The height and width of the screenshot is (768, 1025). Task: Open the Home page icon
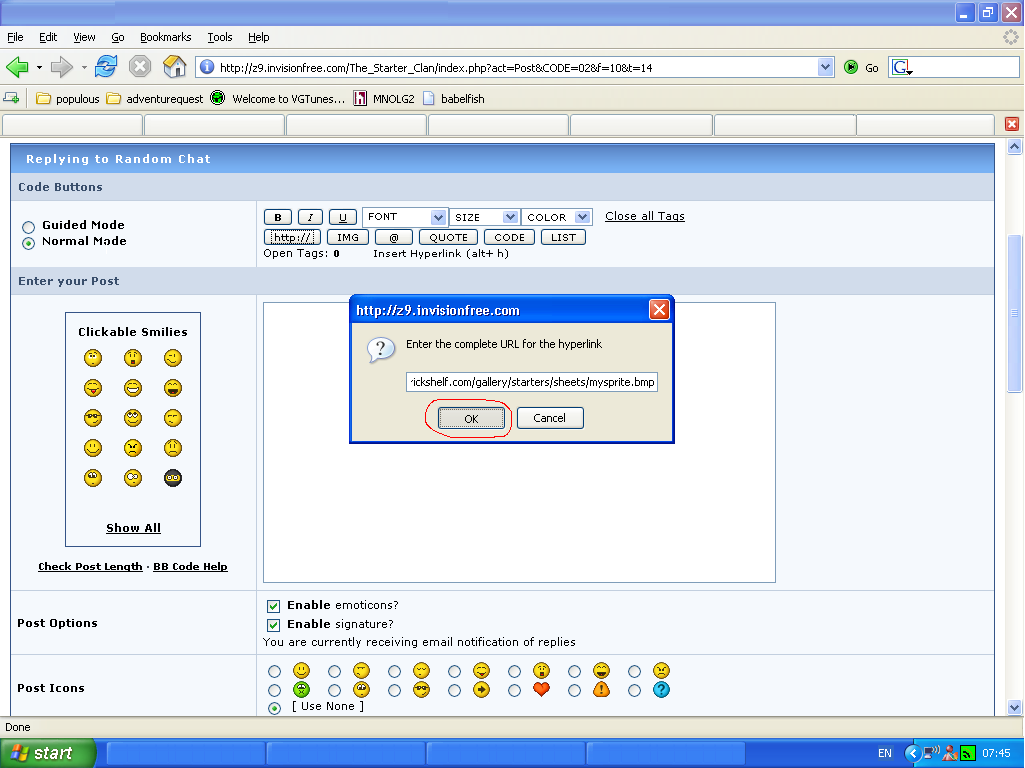click(x=175, y=66)
